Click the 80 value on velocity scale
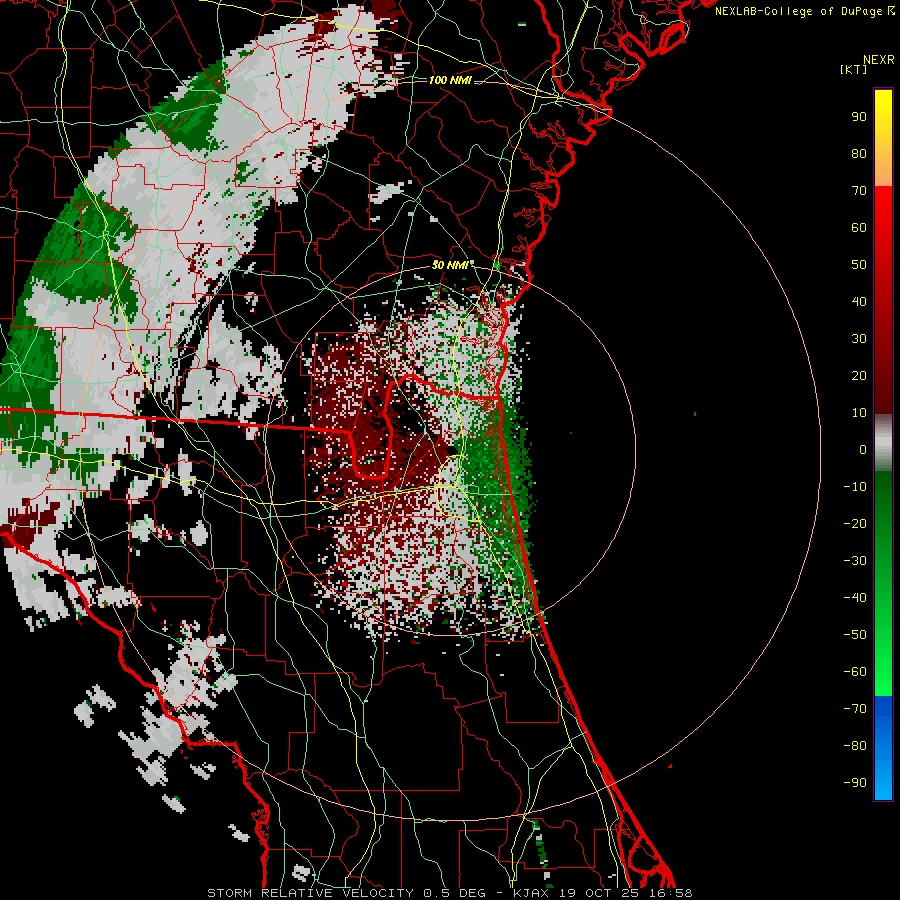The width and height of the screenshot is (900, 900). pyautogui.click(x=859, y=153)
